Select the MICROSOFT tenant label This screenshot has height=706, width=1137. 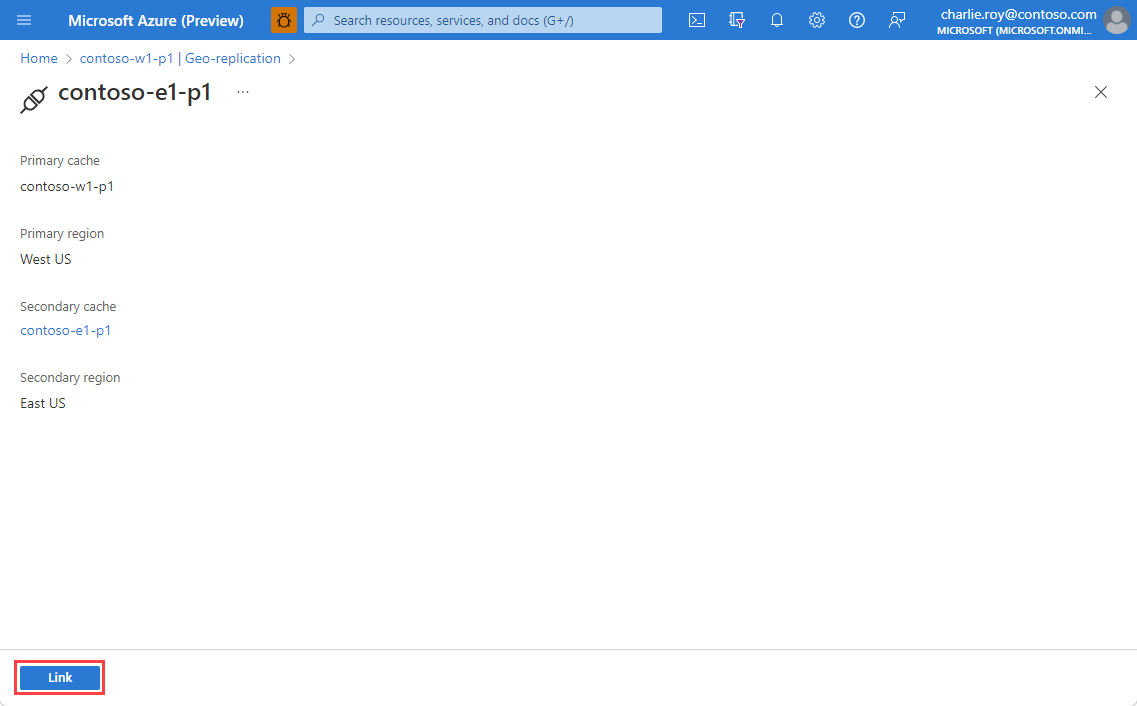(1017, 27)
